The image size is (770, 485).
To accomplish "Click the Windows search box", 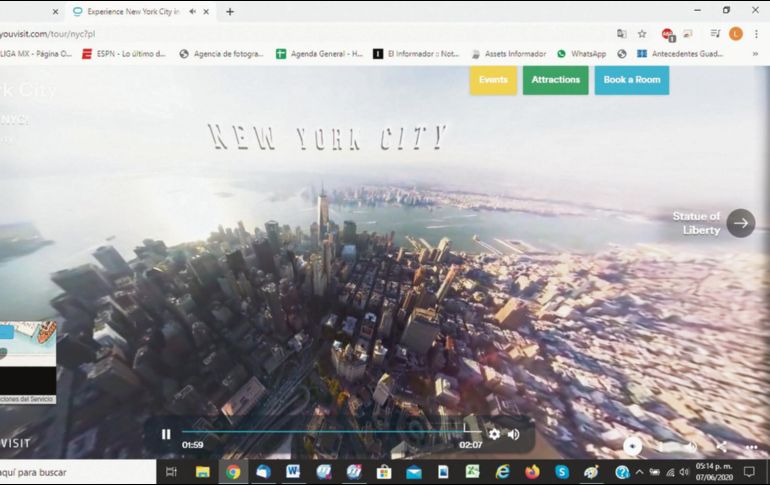I will click(78, 472).
